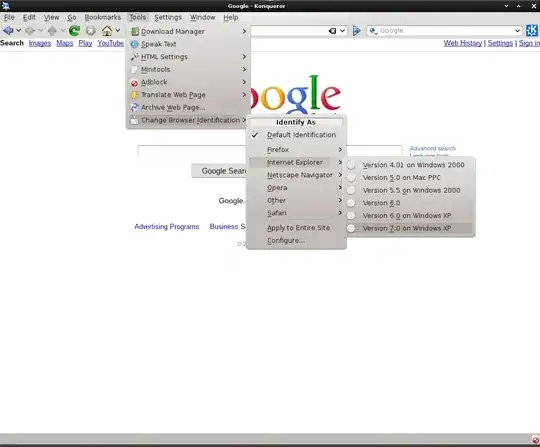This screenshot has width=540, height=447.
Task: Click the Stop loading toolbar icon
Action: pos(91,31)
